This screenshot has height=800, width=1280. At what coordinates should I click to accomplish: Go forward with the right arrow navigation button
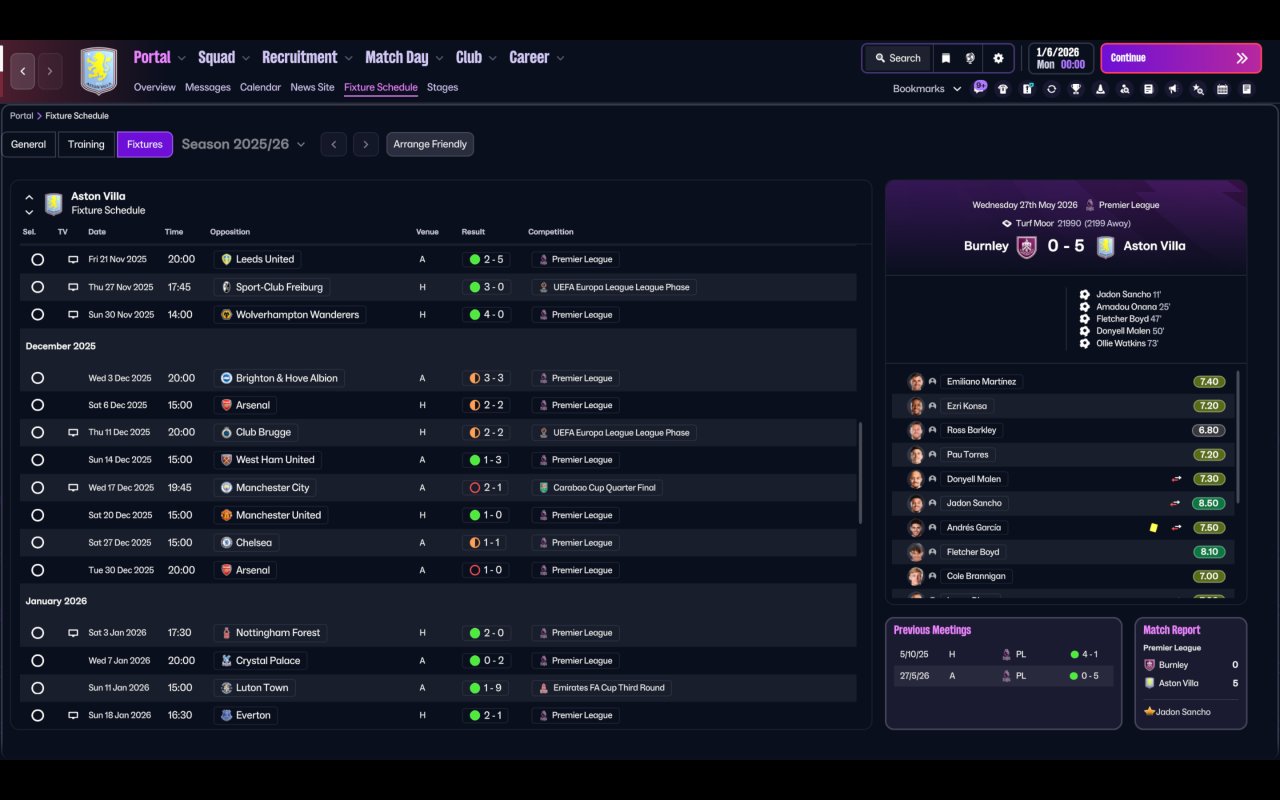point(50,71)
